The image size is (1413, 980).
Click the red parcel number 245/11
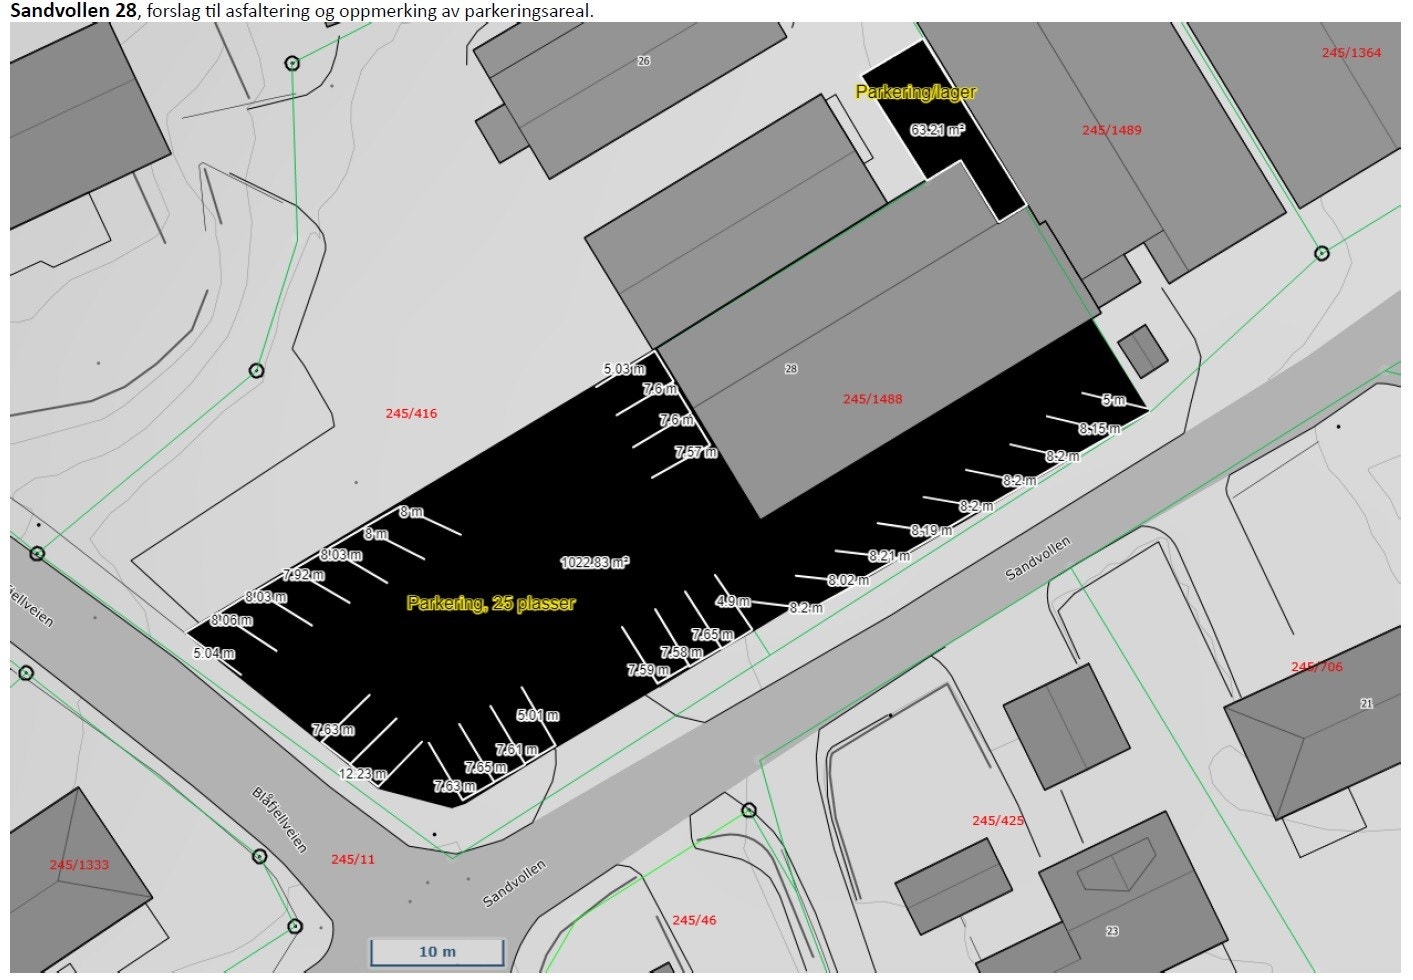tap(353, 859)
